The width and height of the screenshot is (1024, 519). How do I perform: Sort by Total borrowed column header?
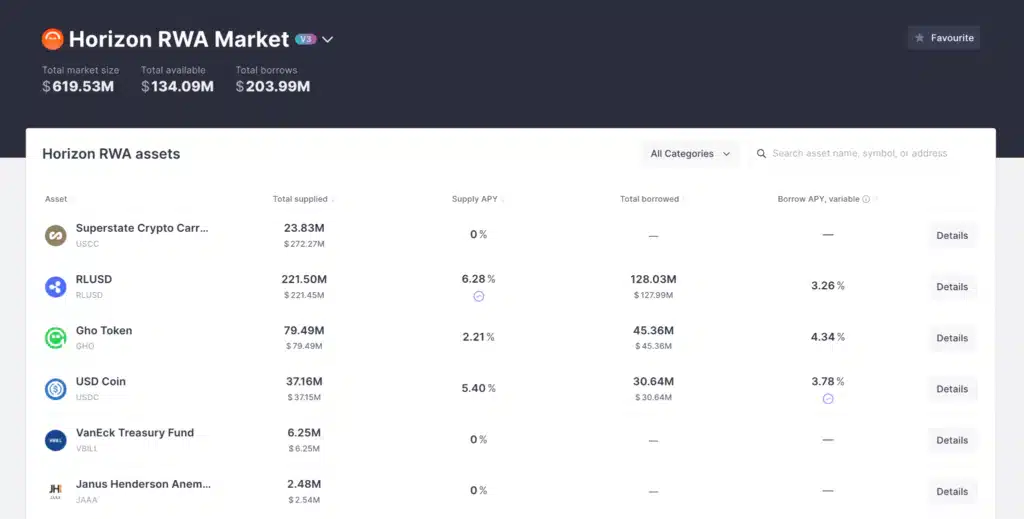[x=650, y=199]
